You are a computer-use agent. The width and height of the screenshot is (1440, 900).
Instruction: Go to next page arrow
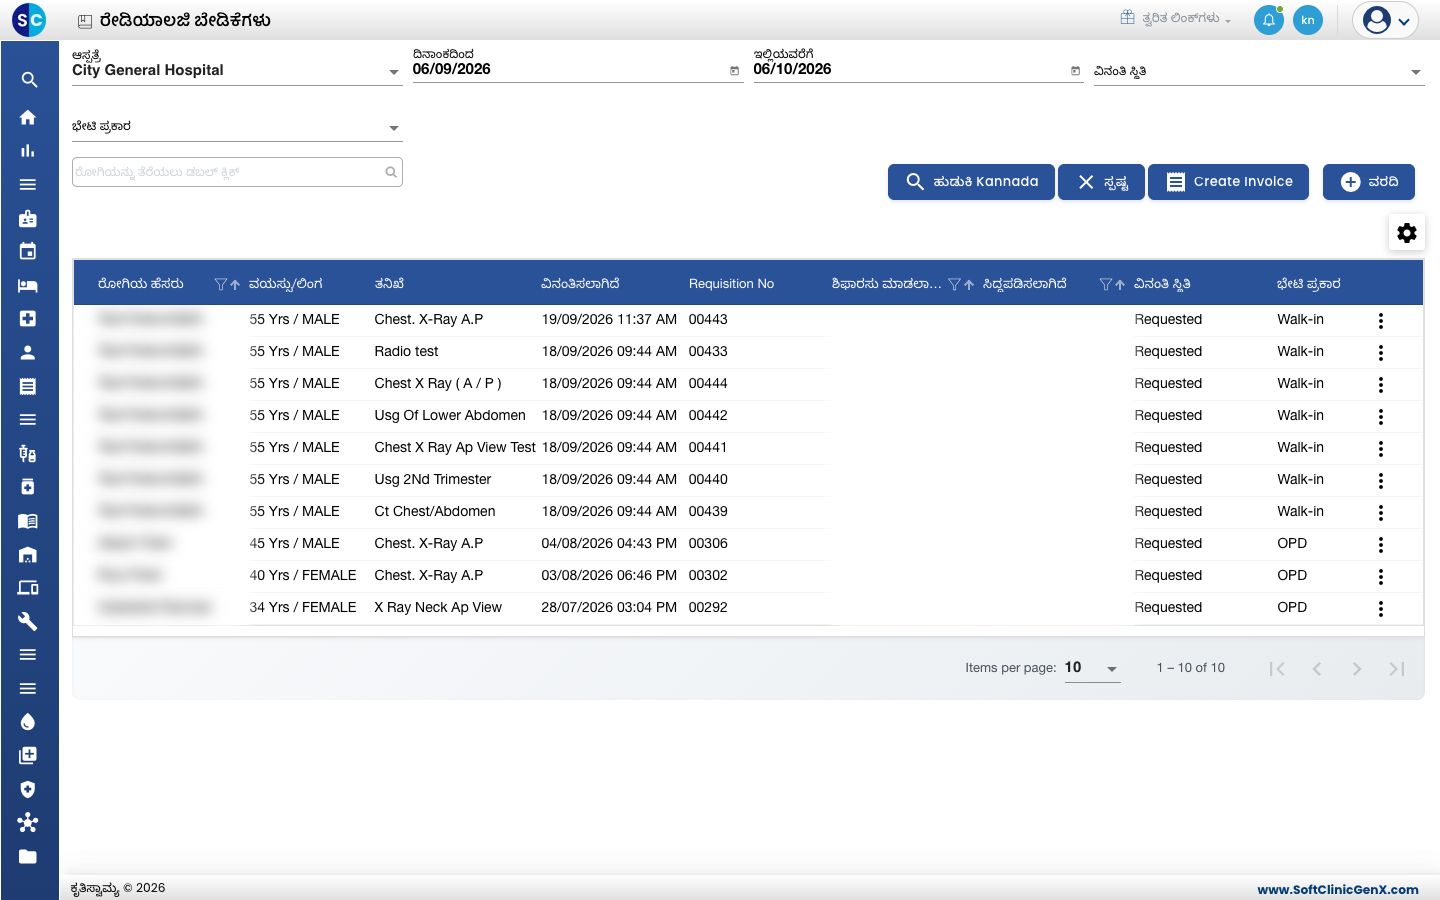pyautogui.click(x=1357, y=669)
